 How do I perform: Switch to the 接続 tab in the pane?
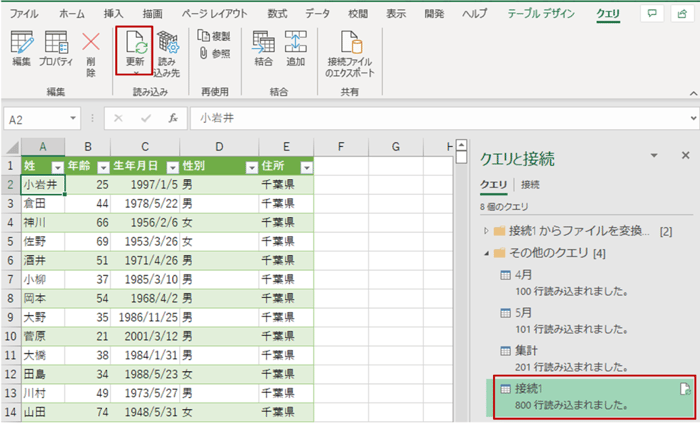click(530, 185)
